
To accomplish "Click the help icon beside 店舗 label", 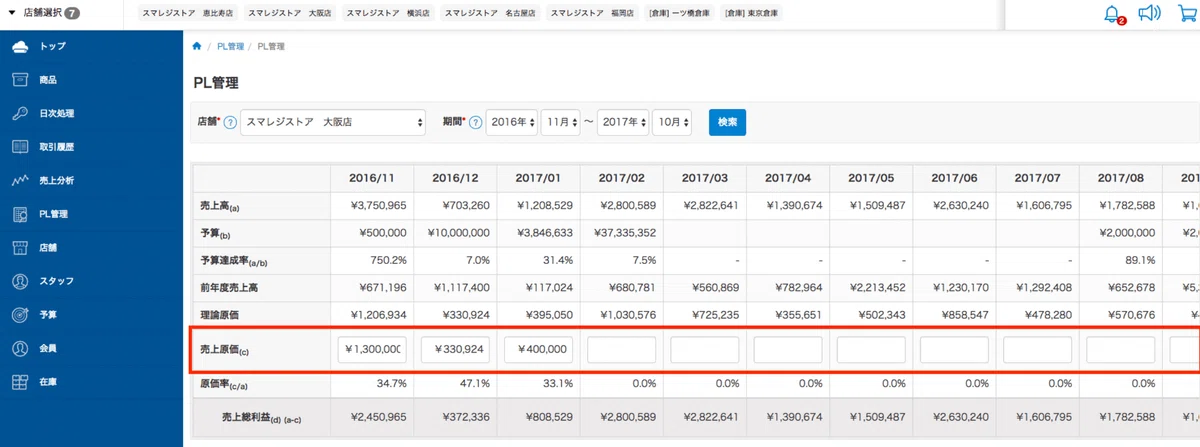I will pos(230,122).
